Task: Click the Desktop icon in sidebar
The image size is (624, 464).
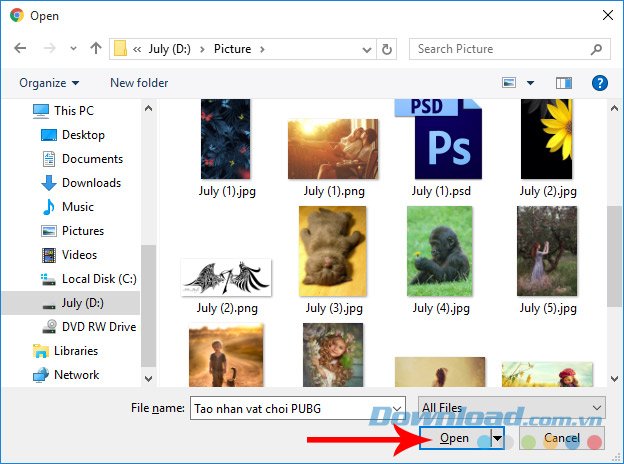Action: pos(49,135)
